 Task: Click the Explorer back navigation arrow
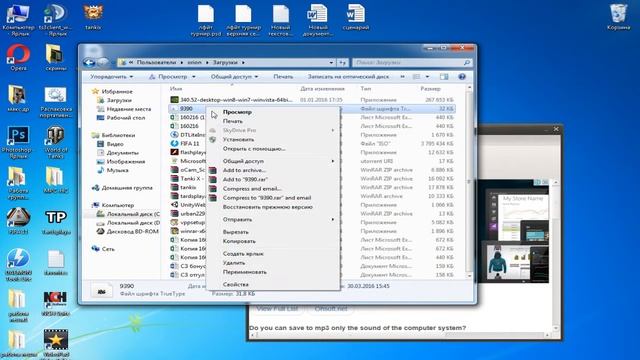click(x=89, y=62)
